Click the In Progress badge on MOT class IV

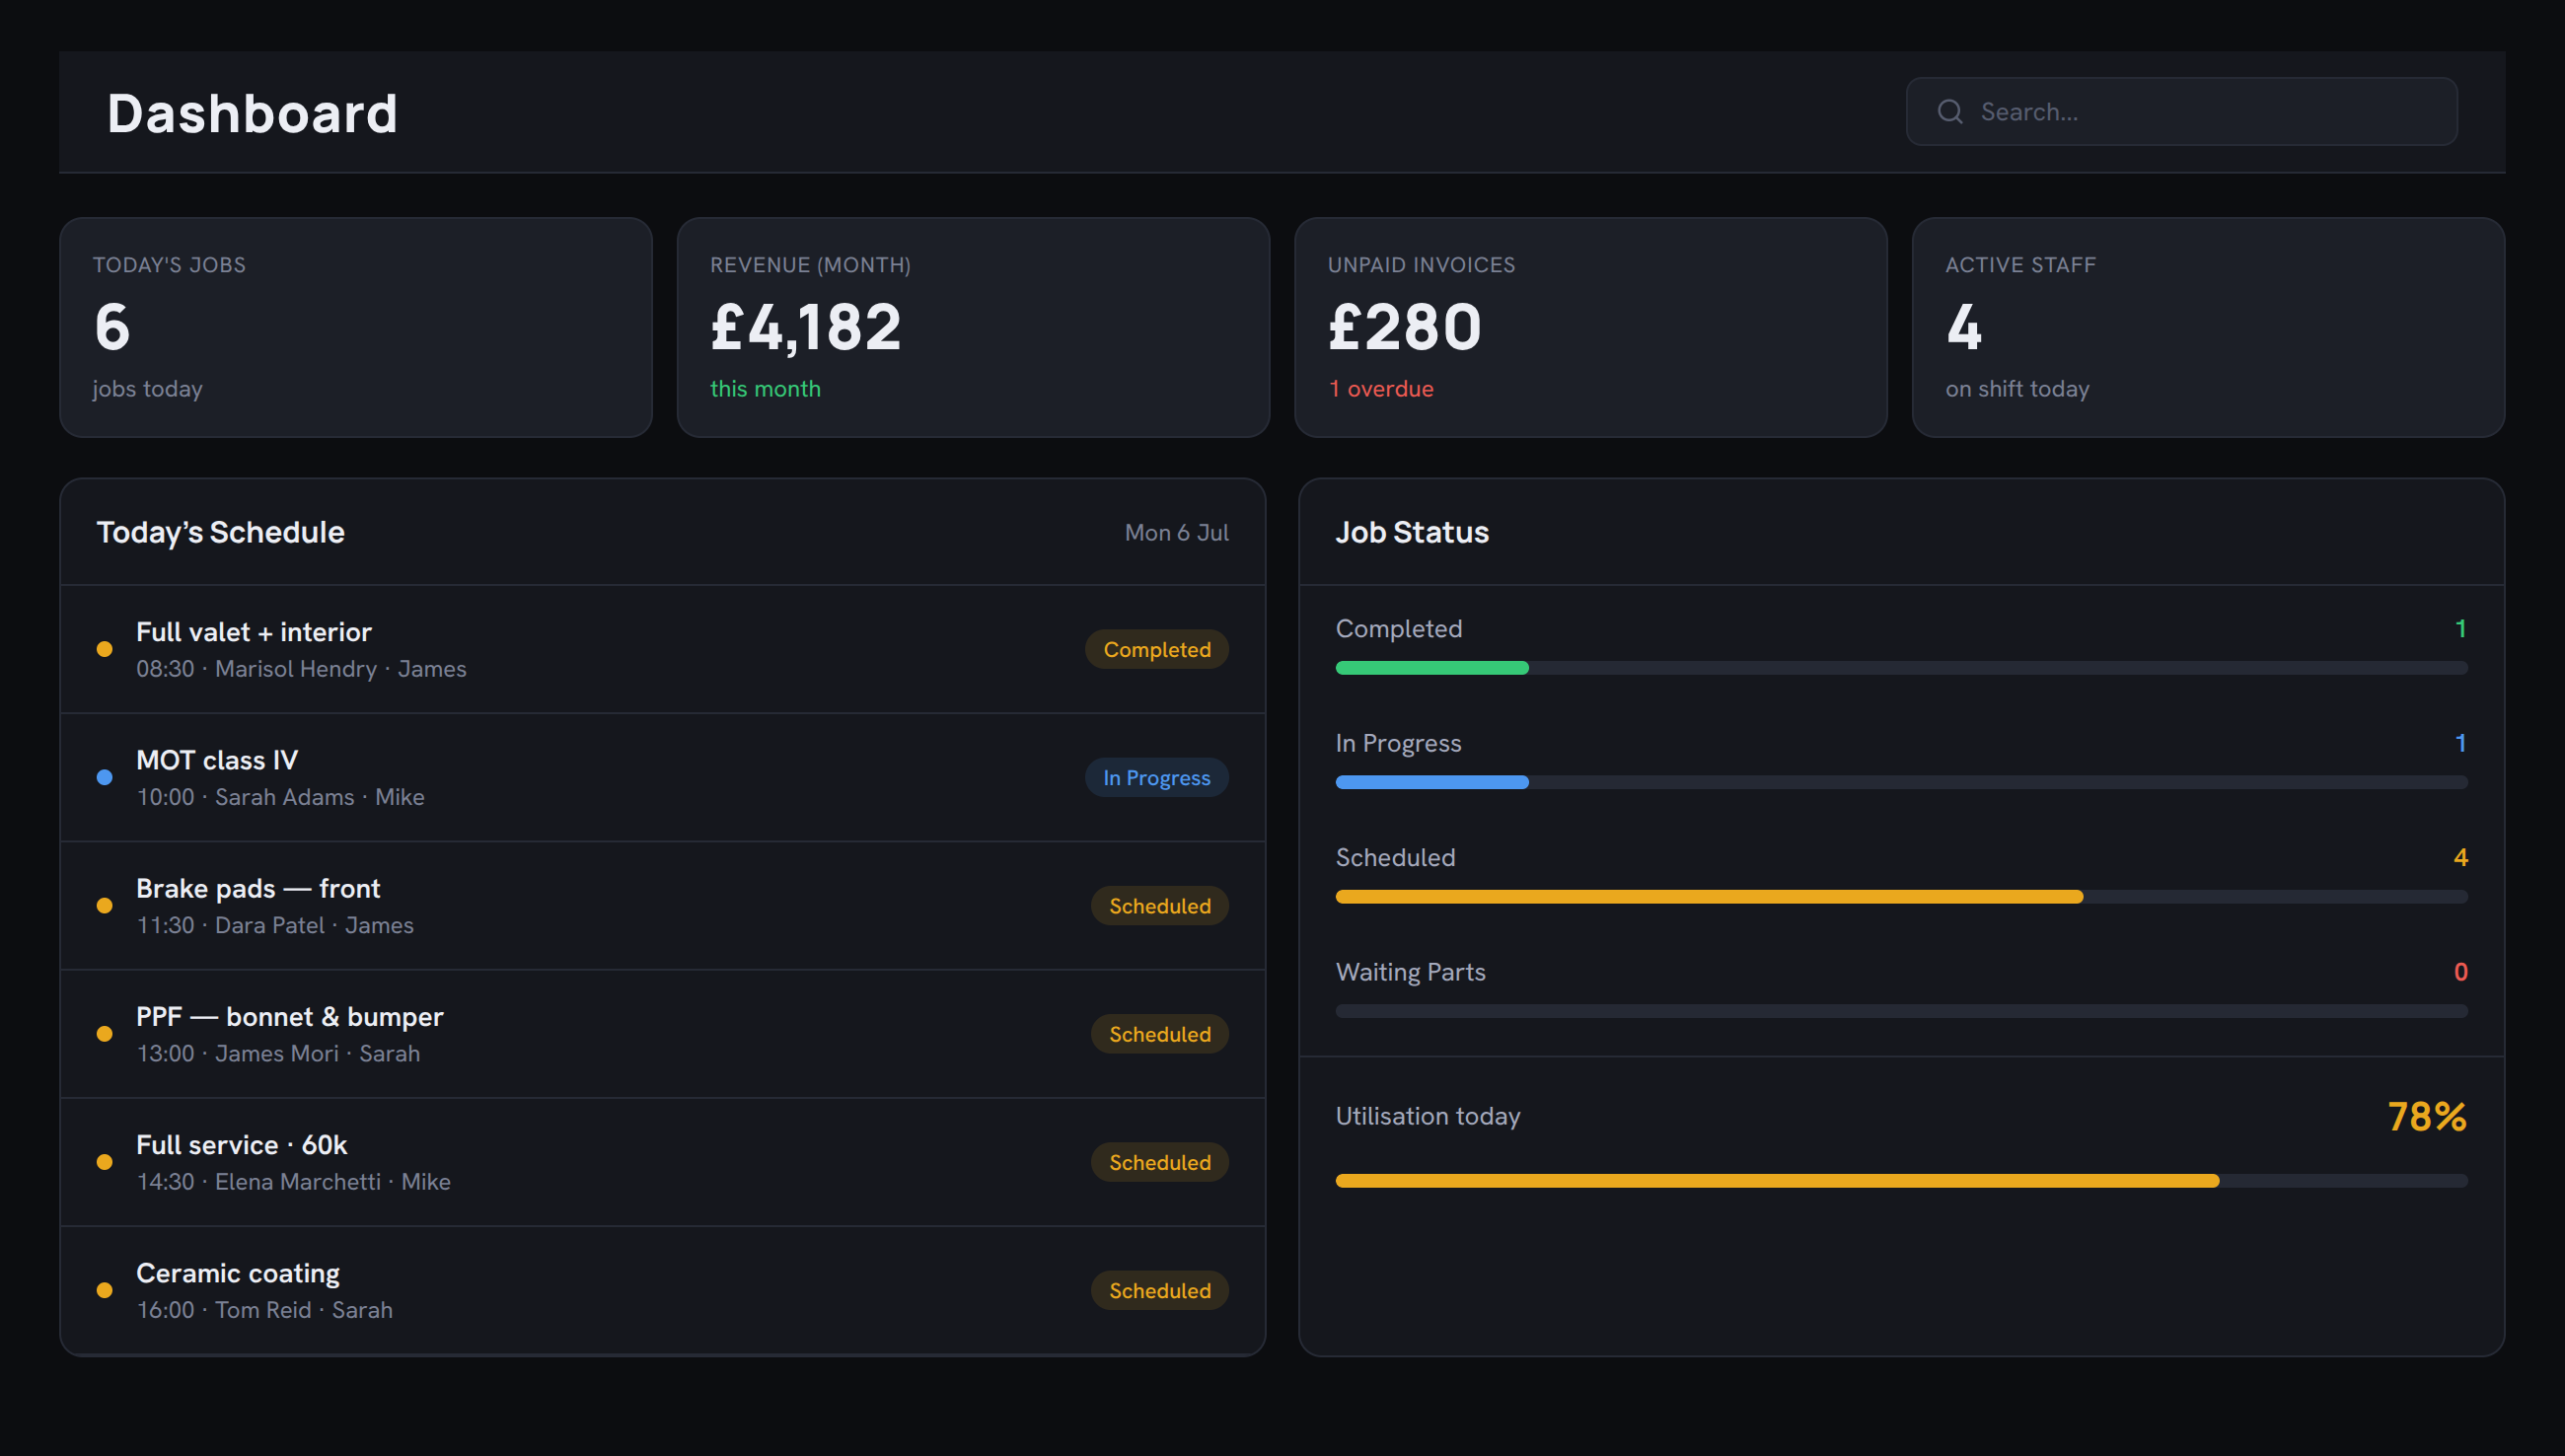[x=1157, y=777]
